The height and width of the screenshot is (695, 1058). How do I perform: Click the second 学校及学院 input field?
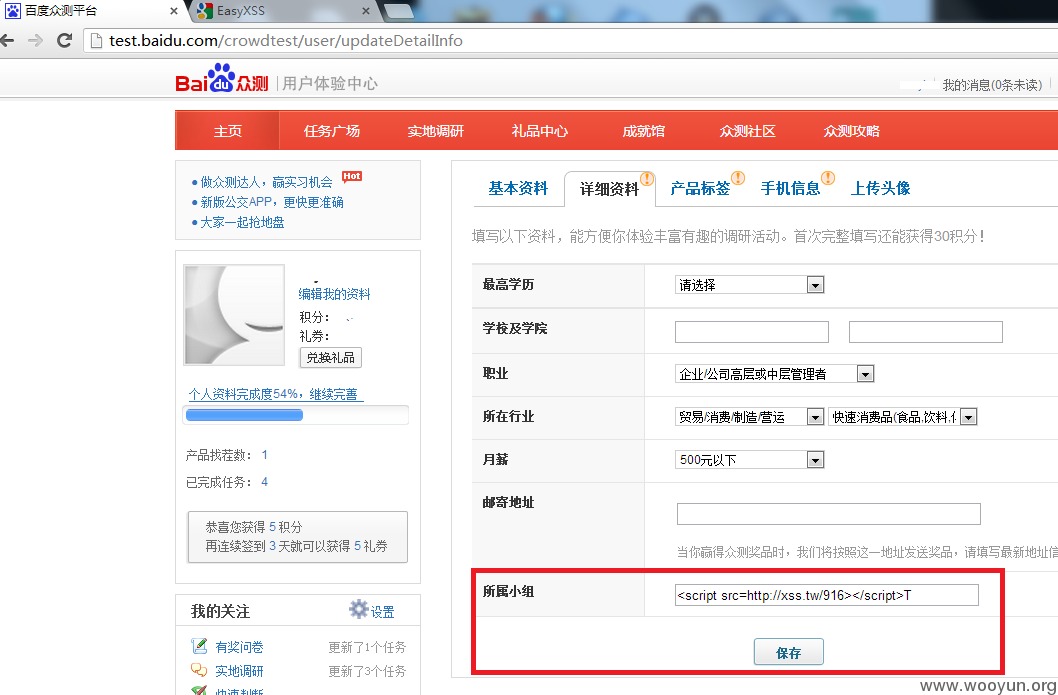point(926,332)
